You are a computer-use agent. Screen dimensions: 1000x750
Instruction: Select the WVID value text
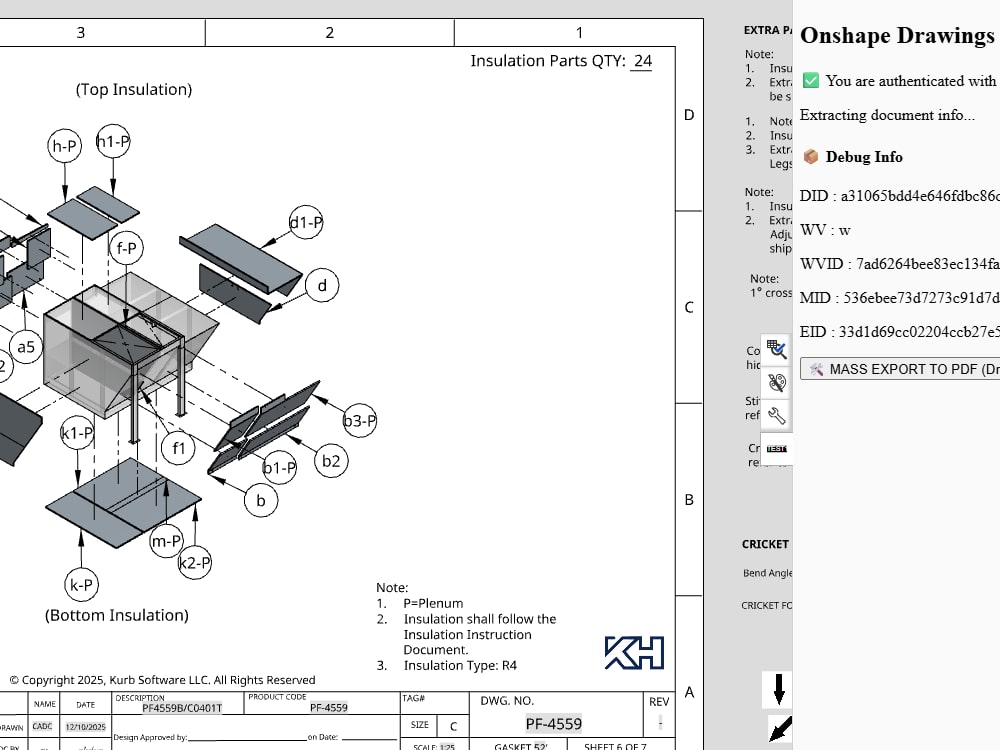[928, 264]
